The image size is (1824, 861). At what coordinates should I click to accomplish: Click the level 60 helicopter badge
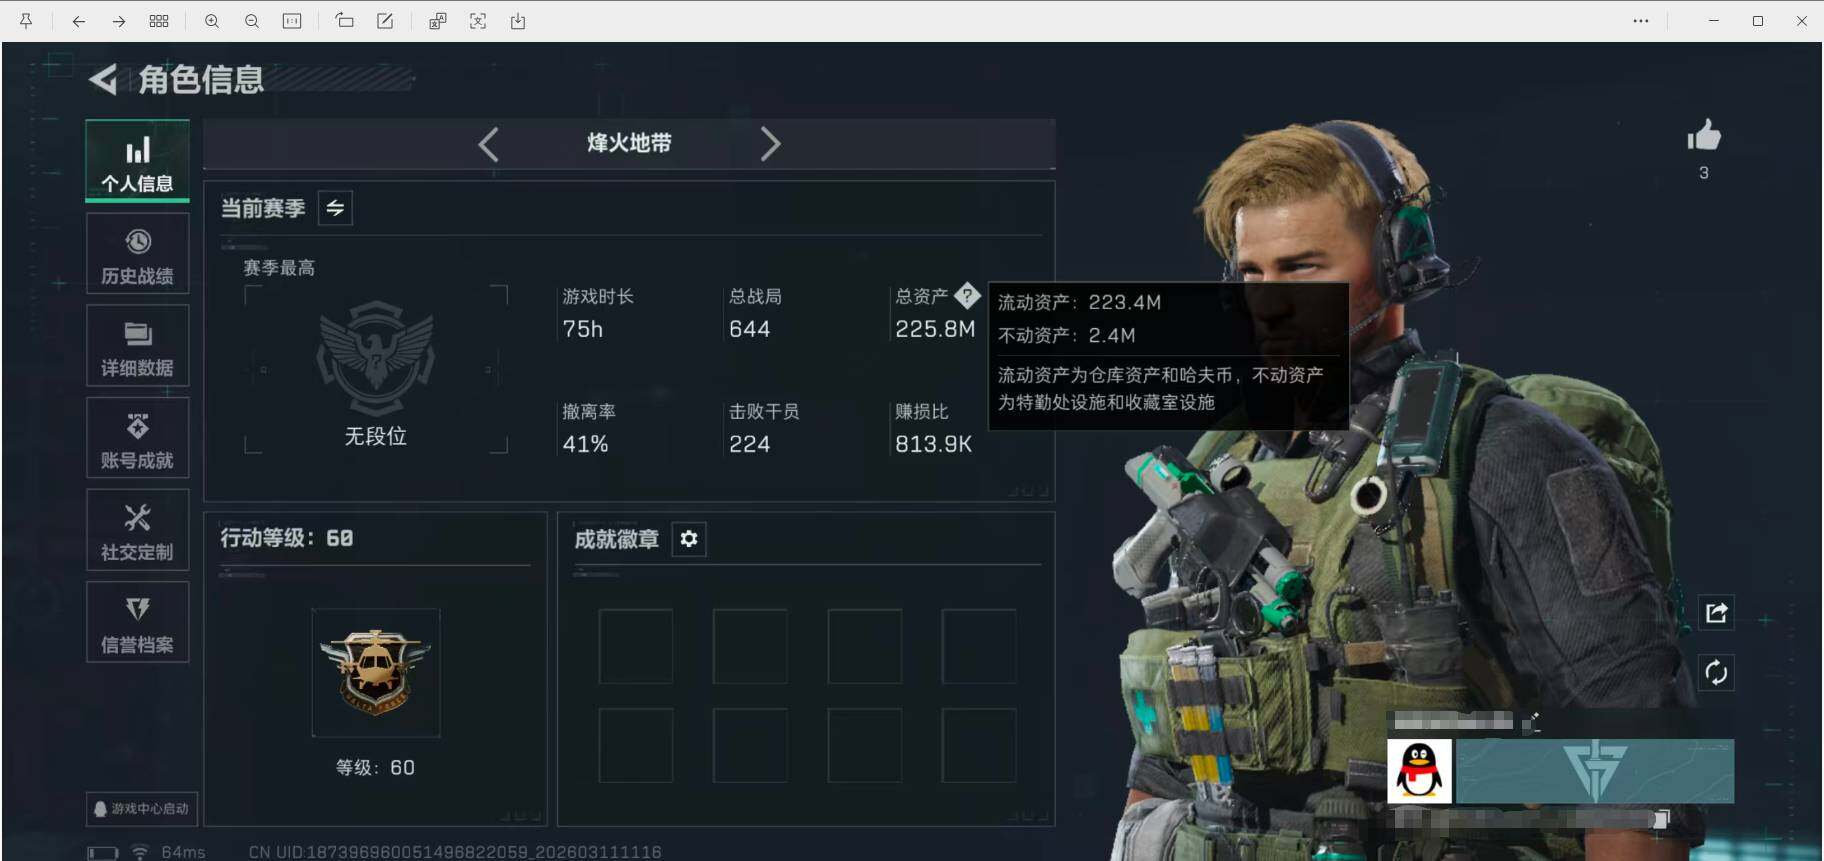[376, 672]
